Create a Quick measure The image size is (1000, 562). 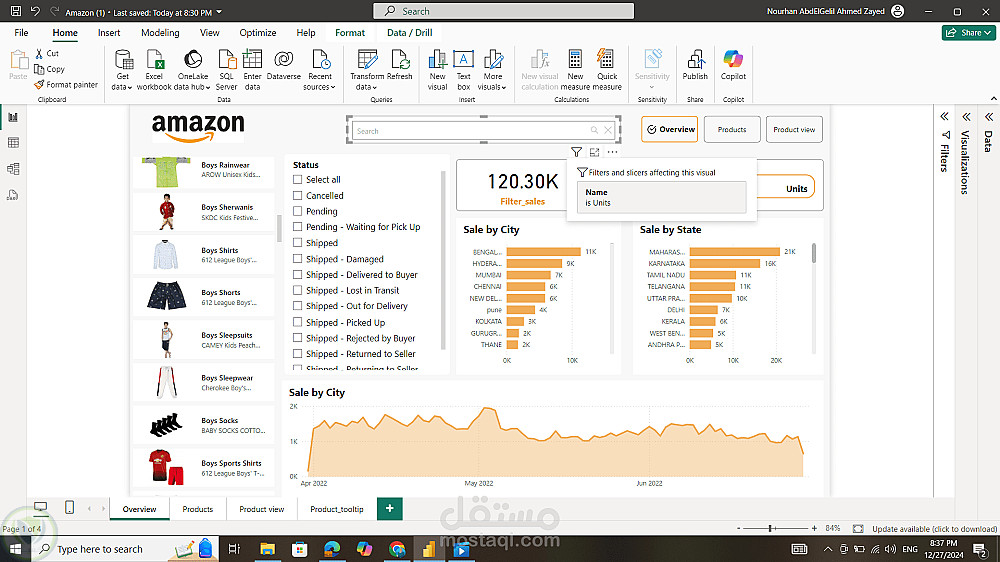point(607,70)
